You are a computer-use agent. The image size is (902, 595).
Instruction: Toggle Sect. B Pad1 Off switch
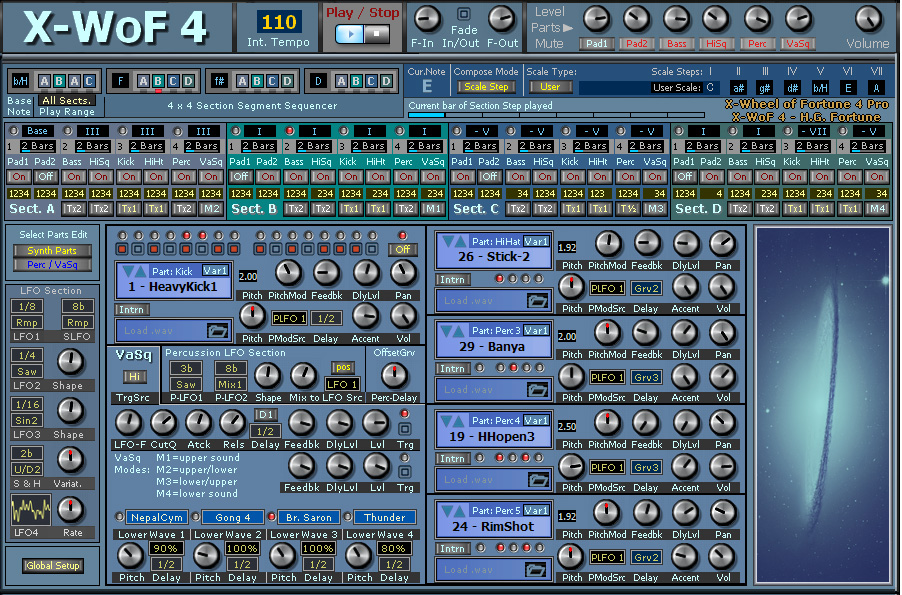(240, 177)
